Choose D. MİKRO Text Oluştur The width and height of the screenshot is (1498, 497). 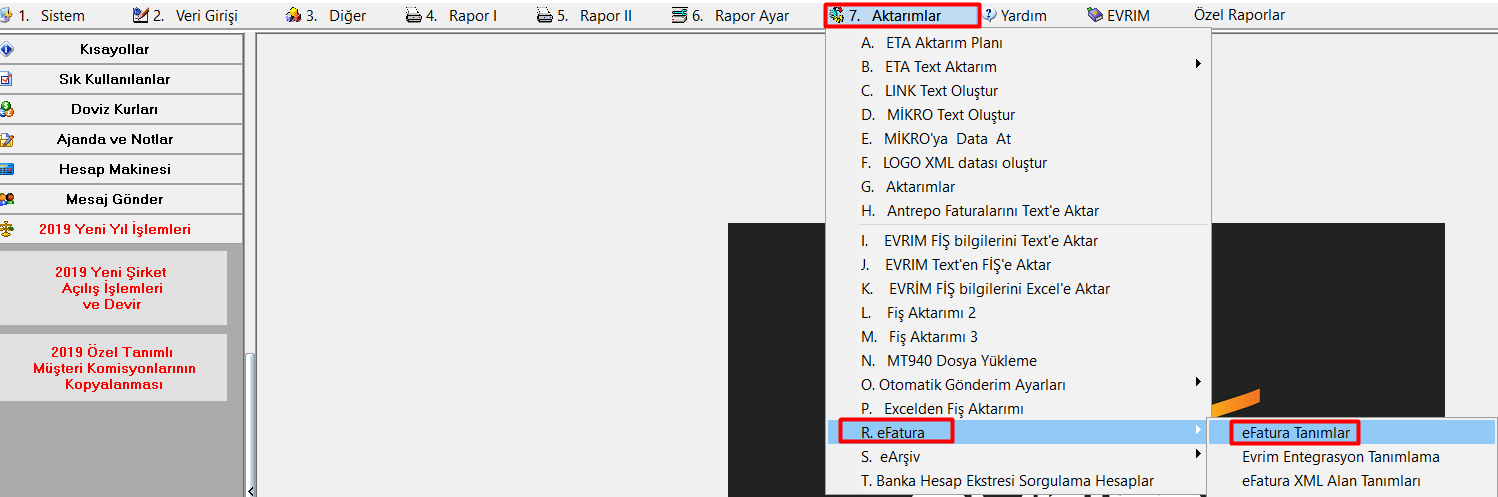point(1018,115)
